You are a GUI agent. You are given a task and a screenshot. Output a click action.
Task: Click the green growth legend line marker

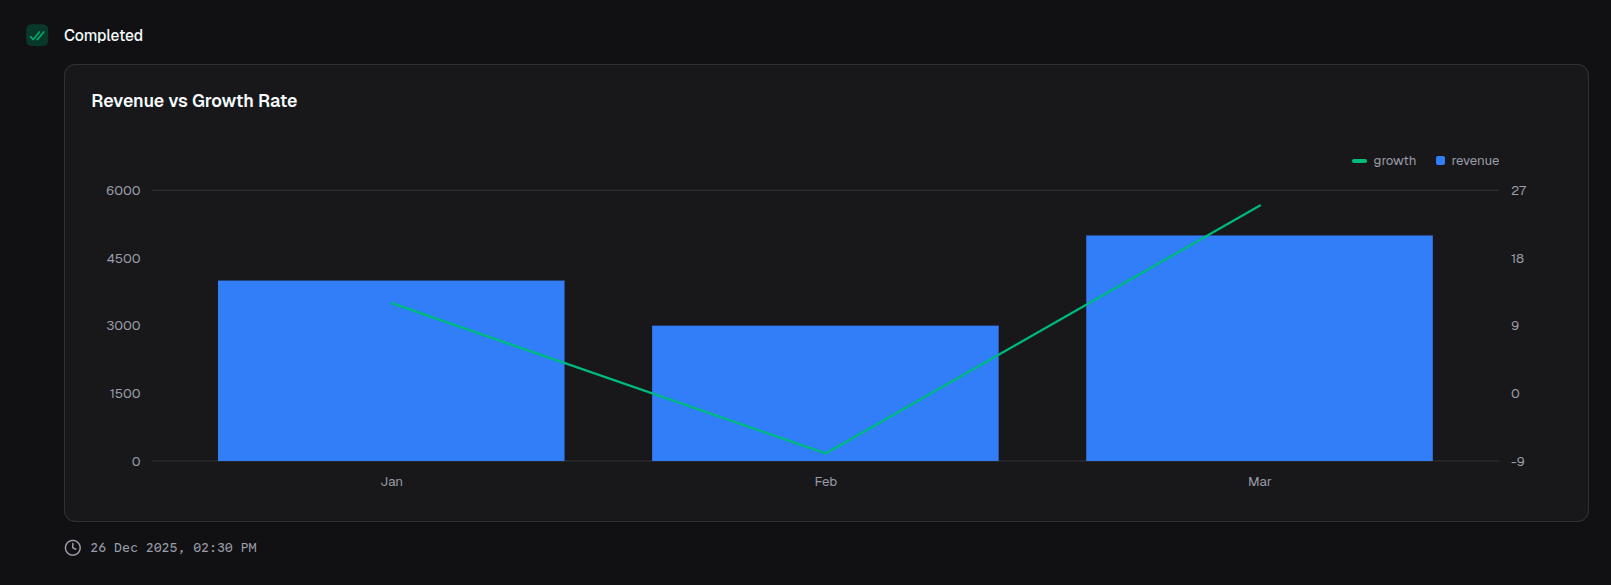click(x=1359, y=161)
